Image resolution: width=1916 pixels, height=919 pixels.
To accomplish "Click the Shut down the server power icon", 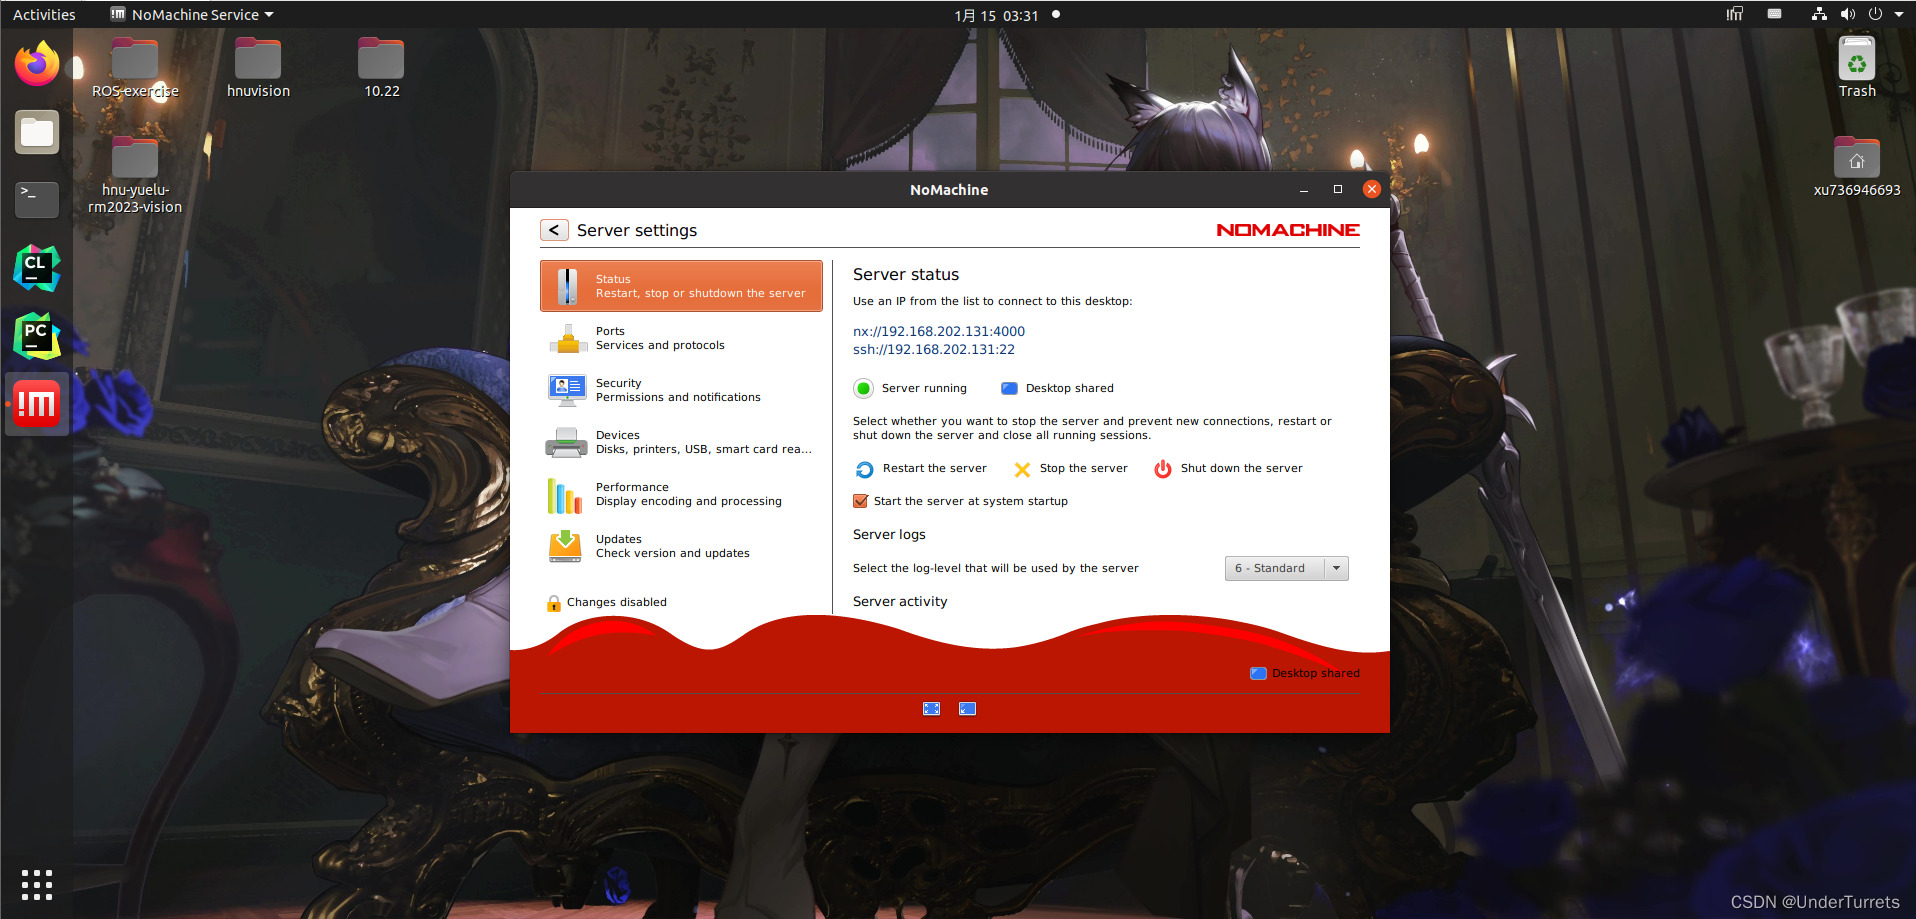I will [x=1163, y=469].
